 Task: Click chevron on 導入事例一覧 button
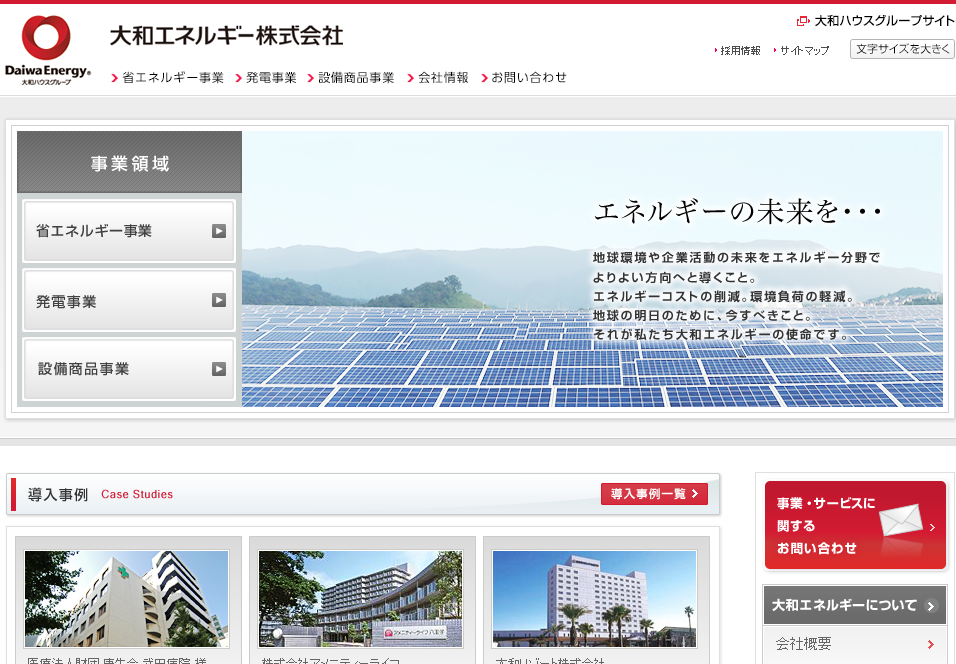click(x=694, y=494)
